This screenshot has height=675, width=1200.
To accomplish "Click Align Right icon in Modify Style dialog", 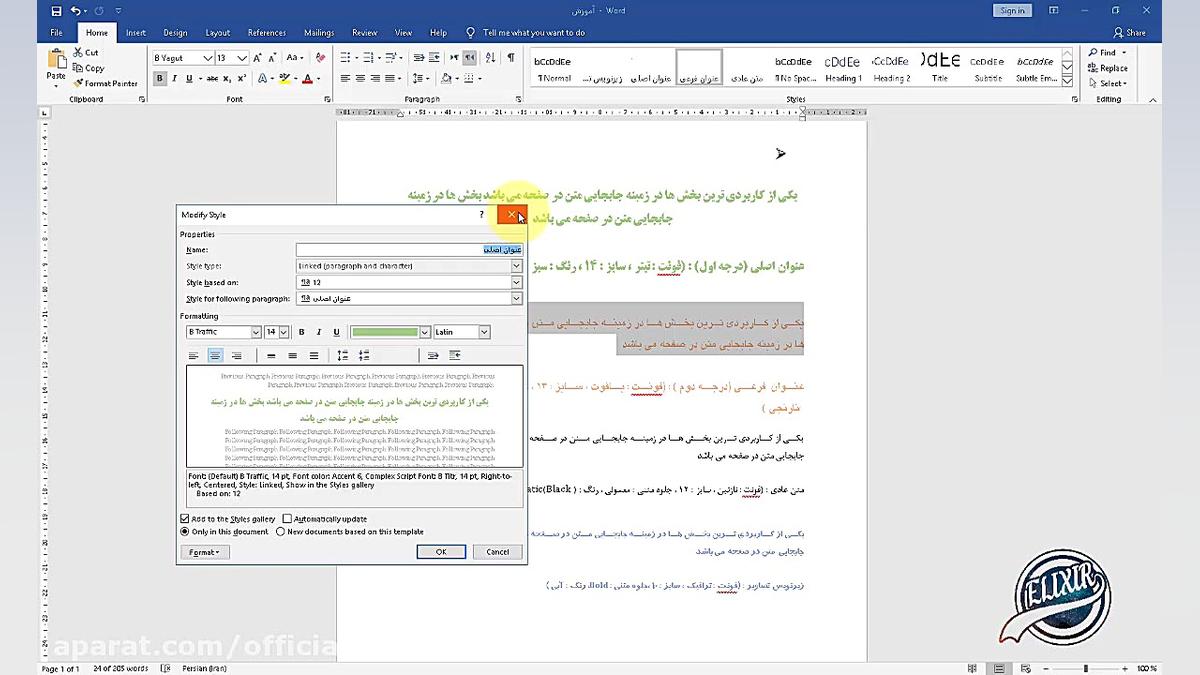I will pos(236,355).
